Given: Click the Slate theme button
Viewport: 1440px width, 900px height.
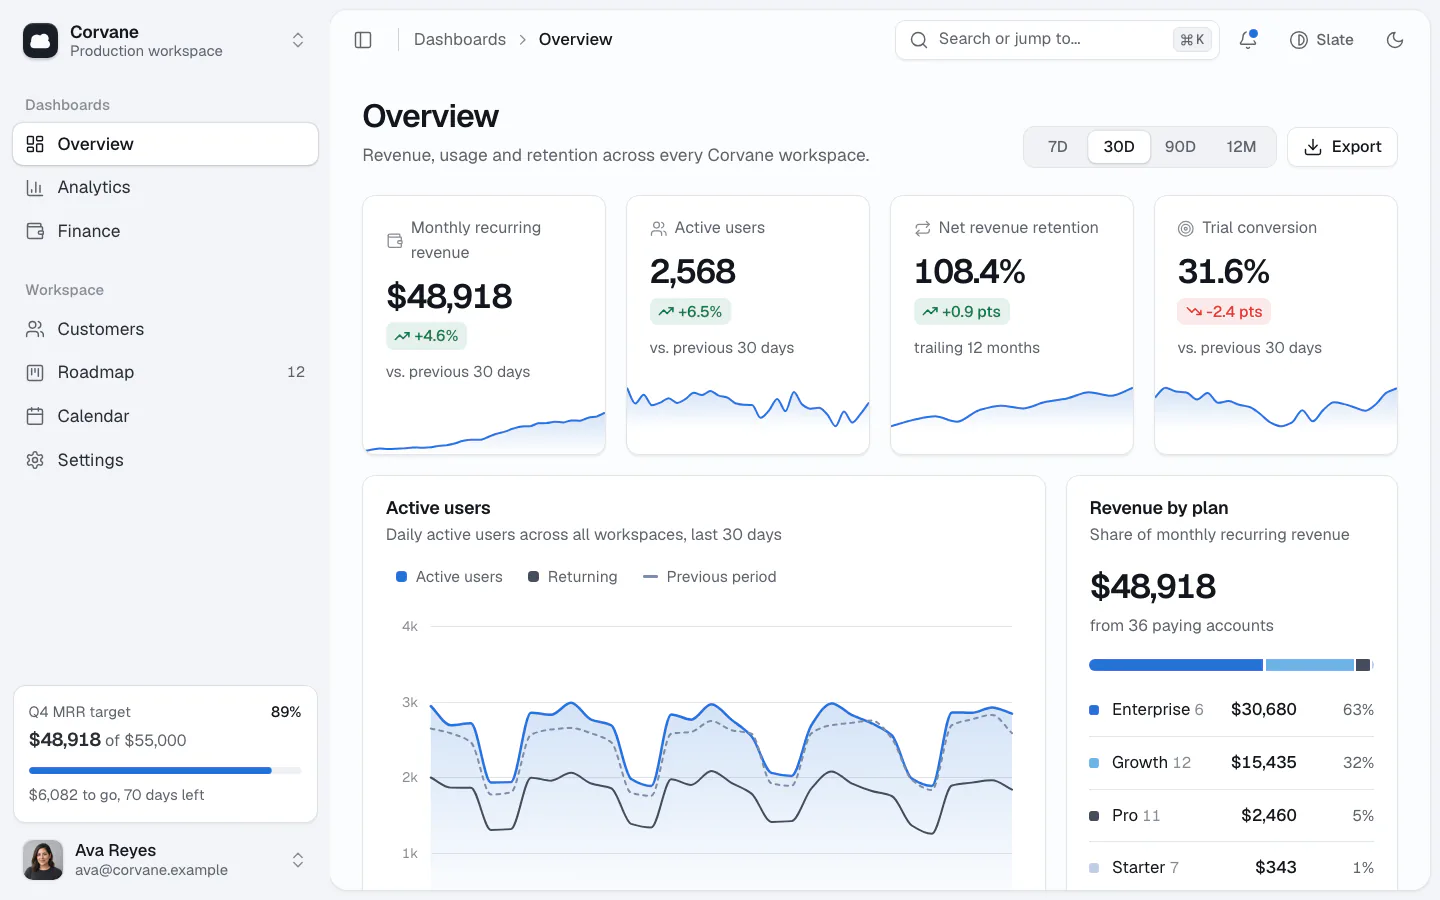Looking at the screenshot, I should click(1322, 40).
